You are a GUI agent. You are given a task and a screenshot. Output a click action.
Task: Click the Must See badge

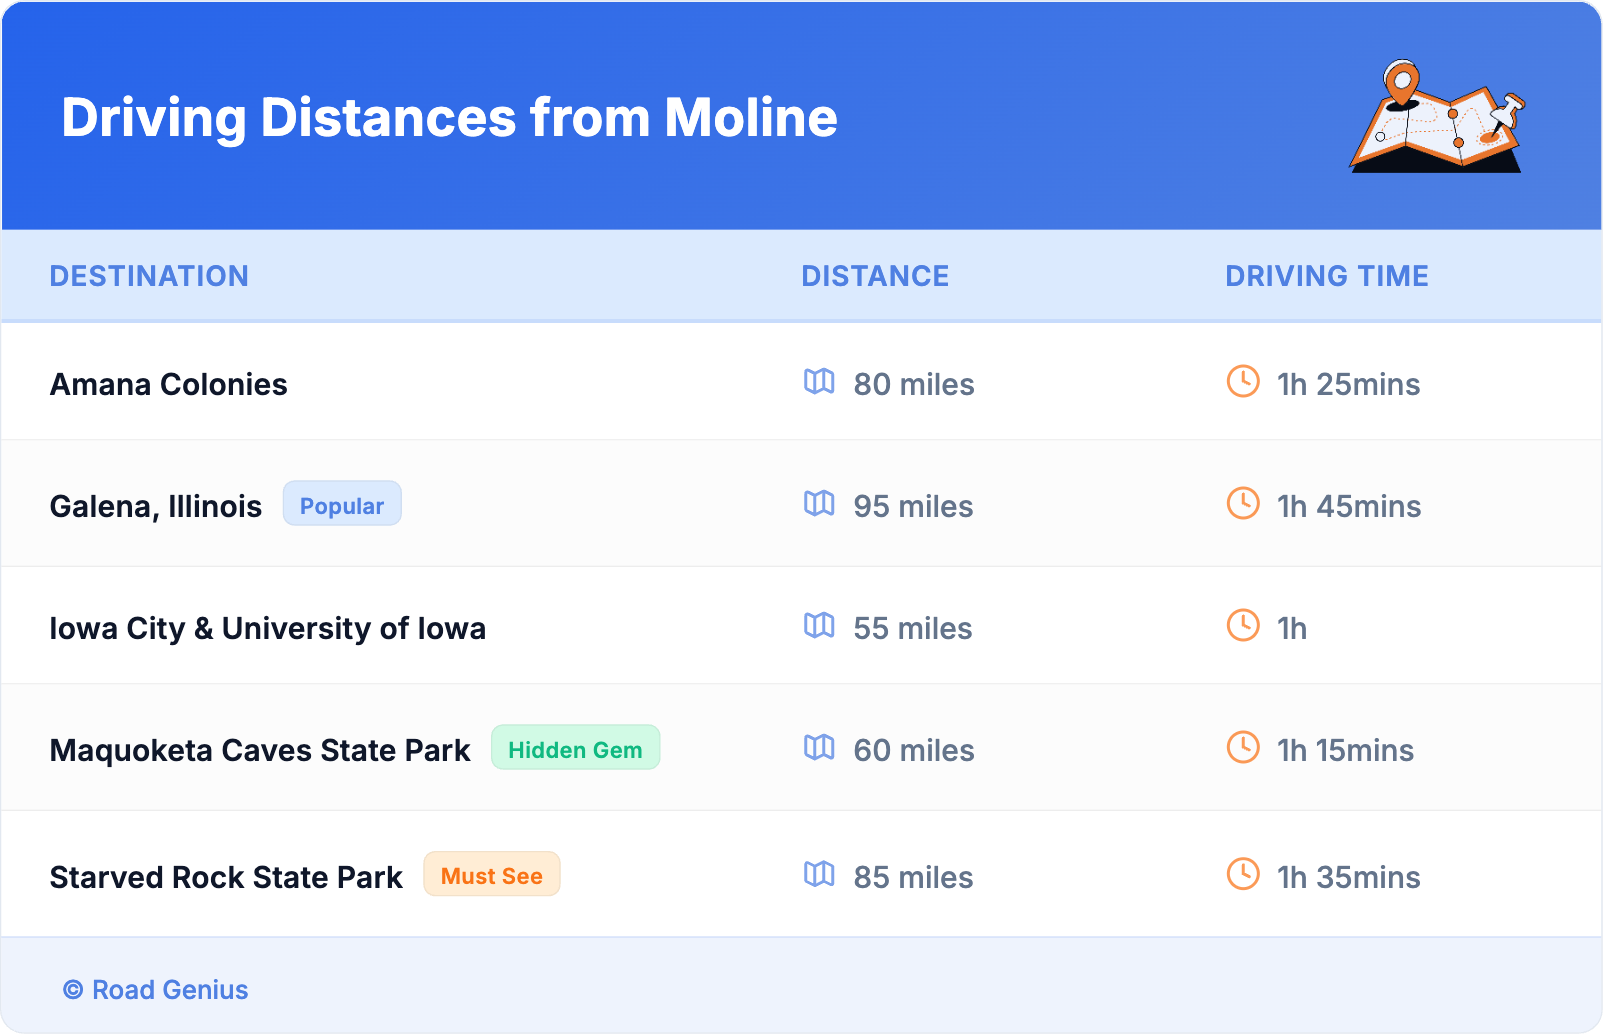coord(491,875)
